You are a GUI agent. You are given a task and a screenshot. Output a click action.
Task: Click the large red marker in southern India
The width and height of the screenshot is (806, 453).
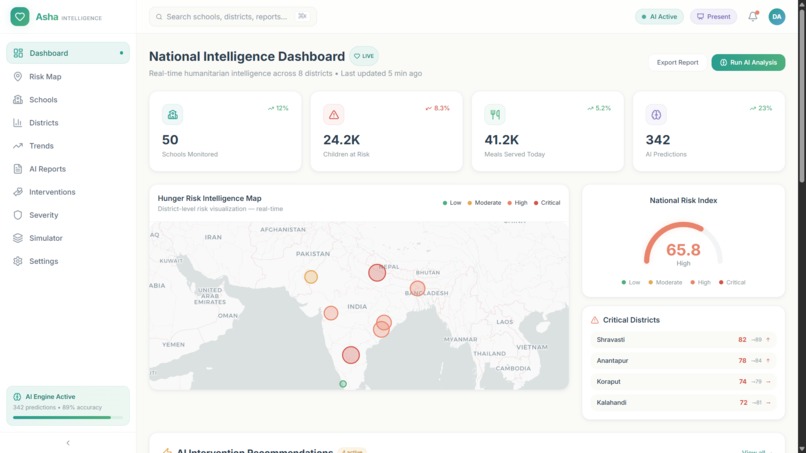click(x=351, y=355)
